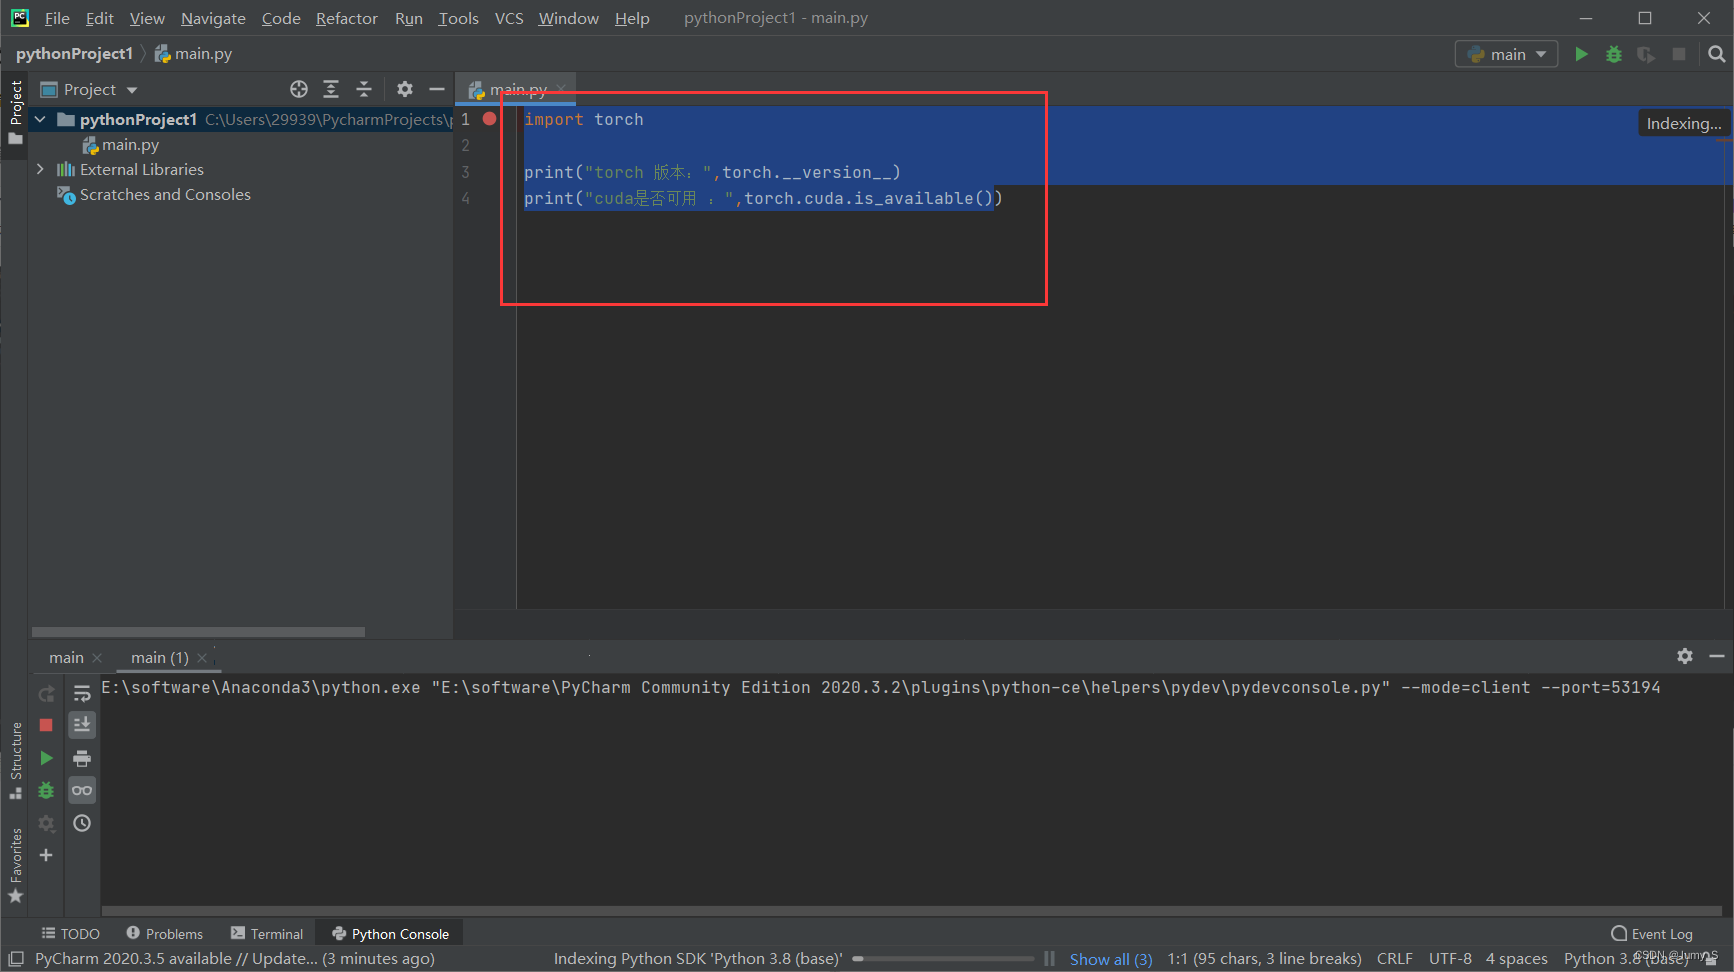Image resolution: width=1734 pixels, height=972 pixels.
Task: Rerun console icon in Python Console
Action: [x=46, y=693]
